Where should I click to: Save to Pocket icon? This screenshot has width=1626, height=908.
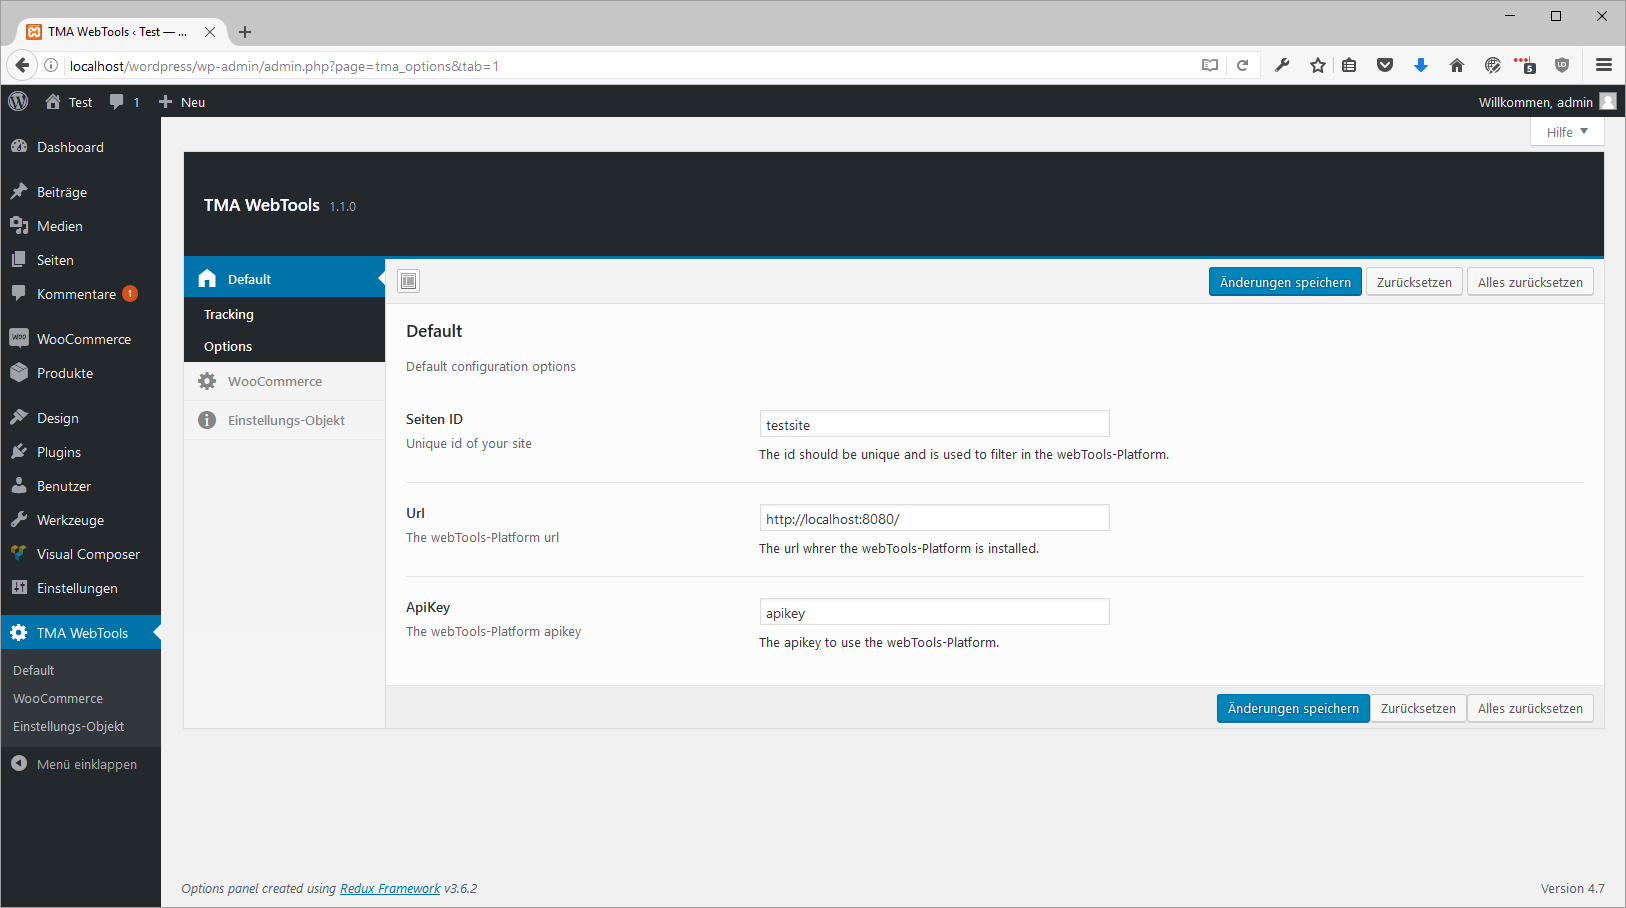point(1385,65)
